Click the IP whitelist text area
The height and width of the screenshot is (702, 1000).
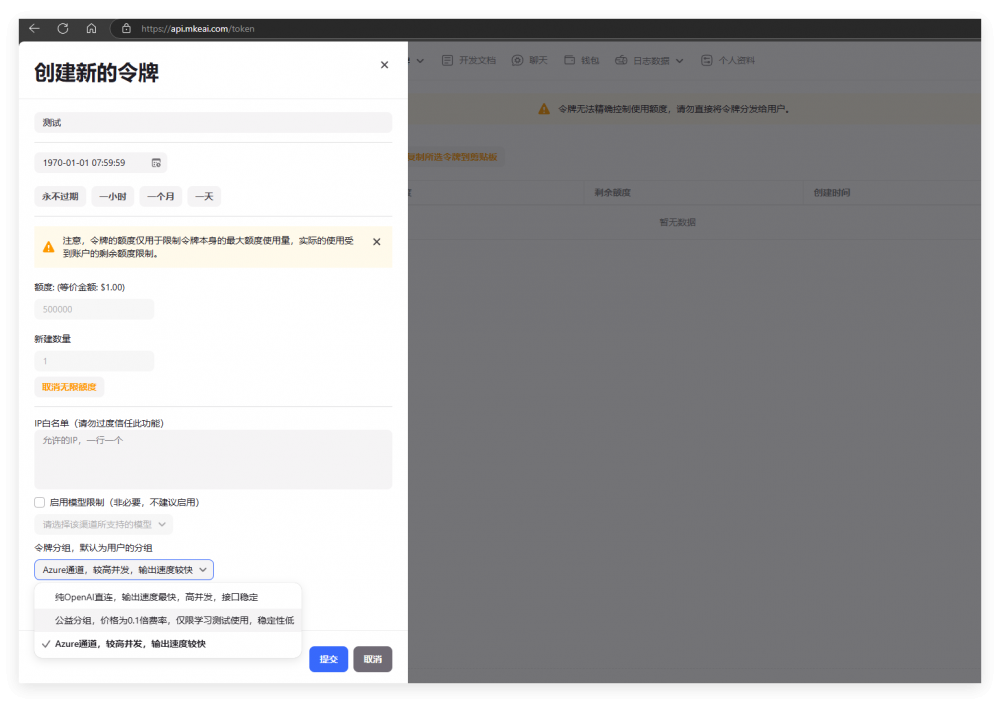click(x=213, y=460)
